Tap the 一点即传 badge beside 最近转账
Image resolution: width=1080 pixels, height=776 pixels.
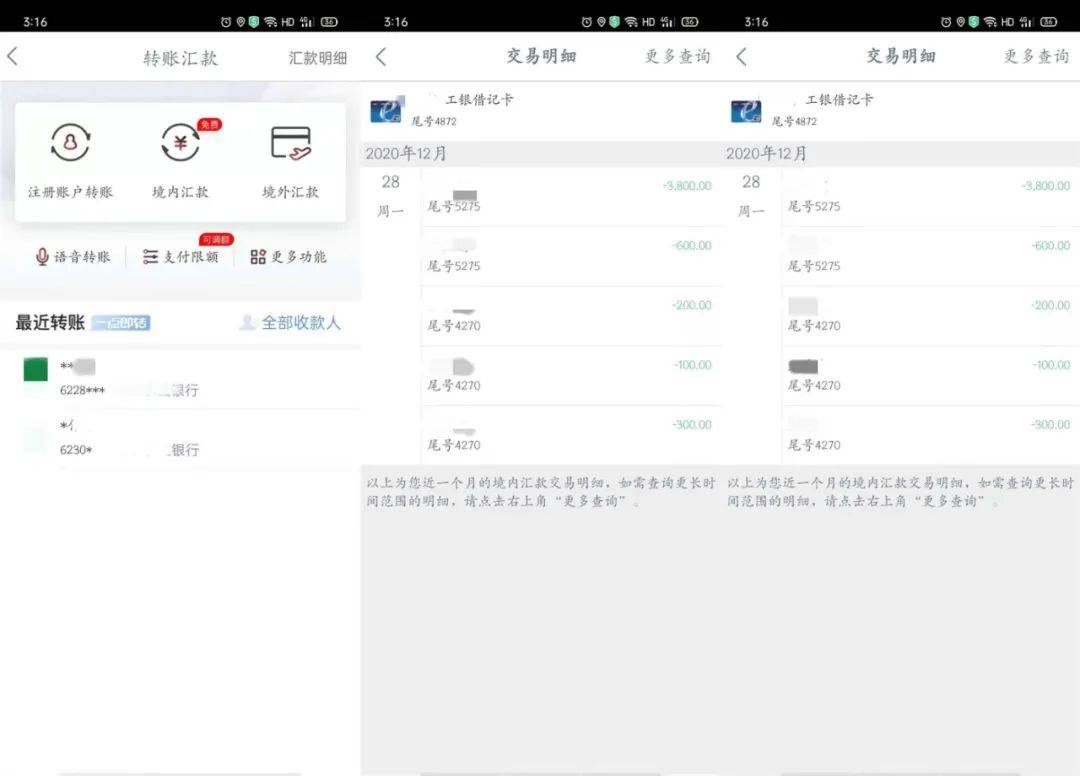click(121, 322)
